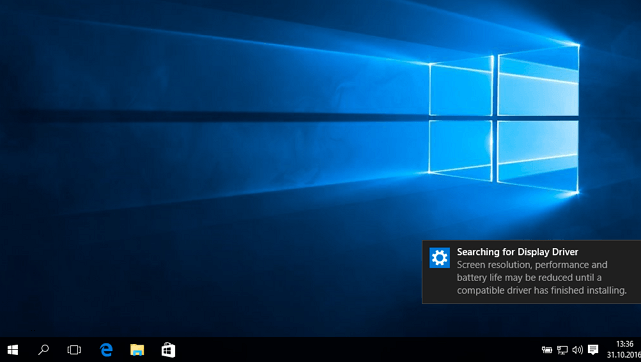Launch Microsoft Edge from taskbar
This screenshot has height=362, width=641.
coord(106,350)
